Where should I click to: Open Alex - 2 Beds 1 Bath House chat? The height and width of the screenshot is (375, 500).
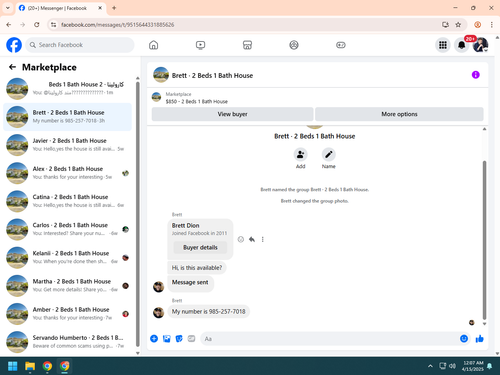[x=67, y=173]
